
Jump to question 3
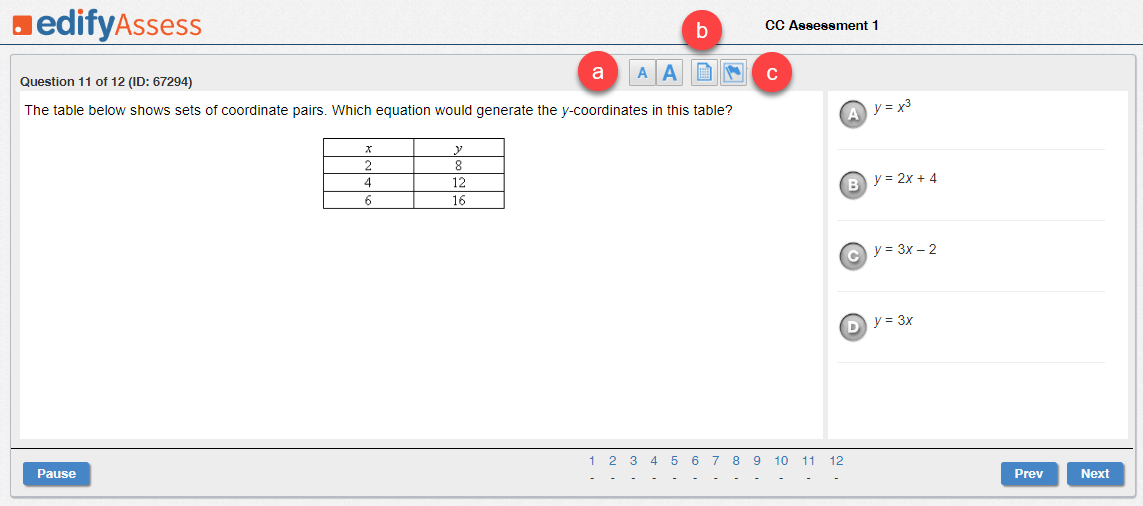coord(633,461)
